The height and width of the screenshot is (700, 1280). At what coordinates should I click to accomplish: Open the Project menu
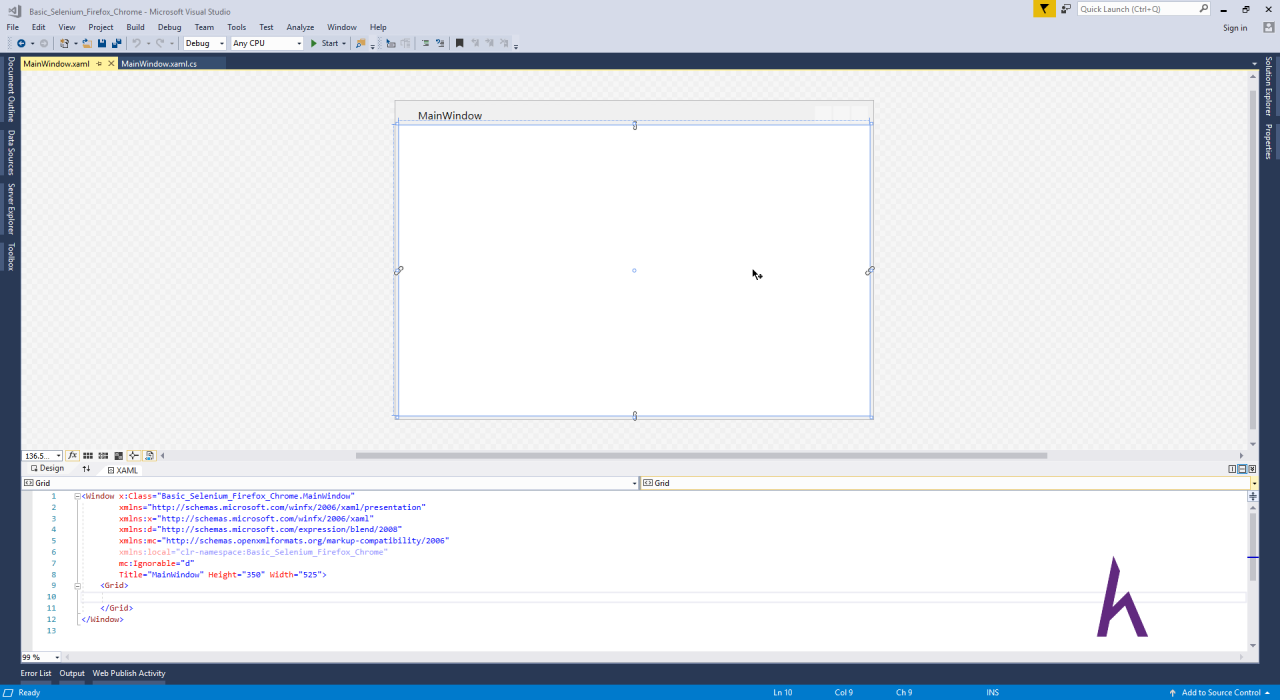100,27
